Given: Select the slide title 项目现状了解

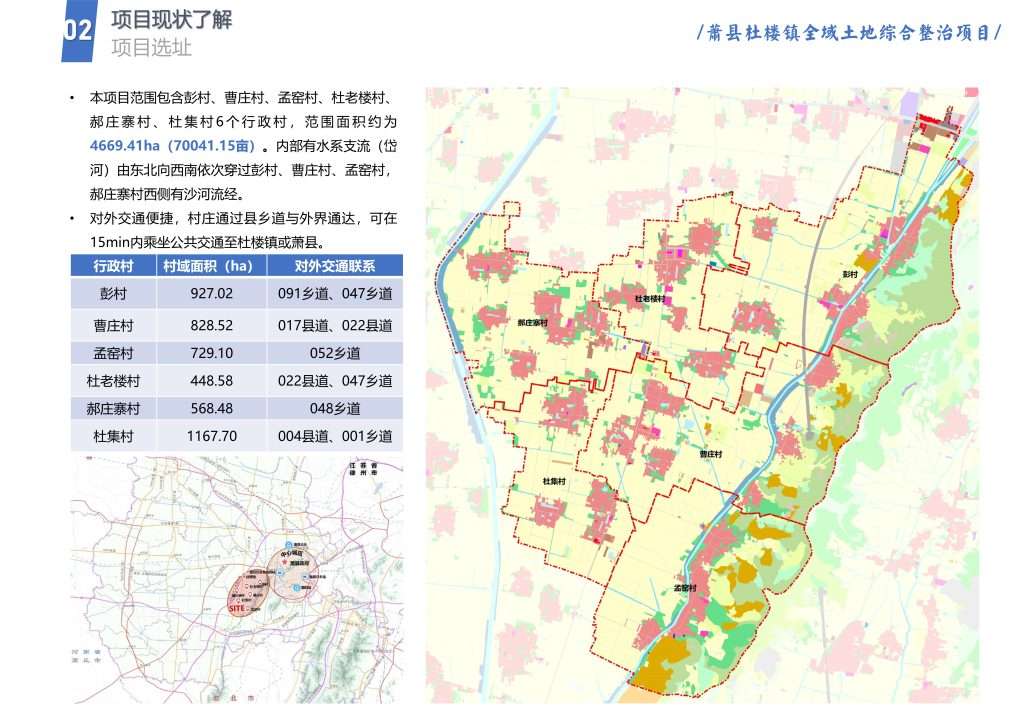Looking at the screenshot, I should coord(171,21).
